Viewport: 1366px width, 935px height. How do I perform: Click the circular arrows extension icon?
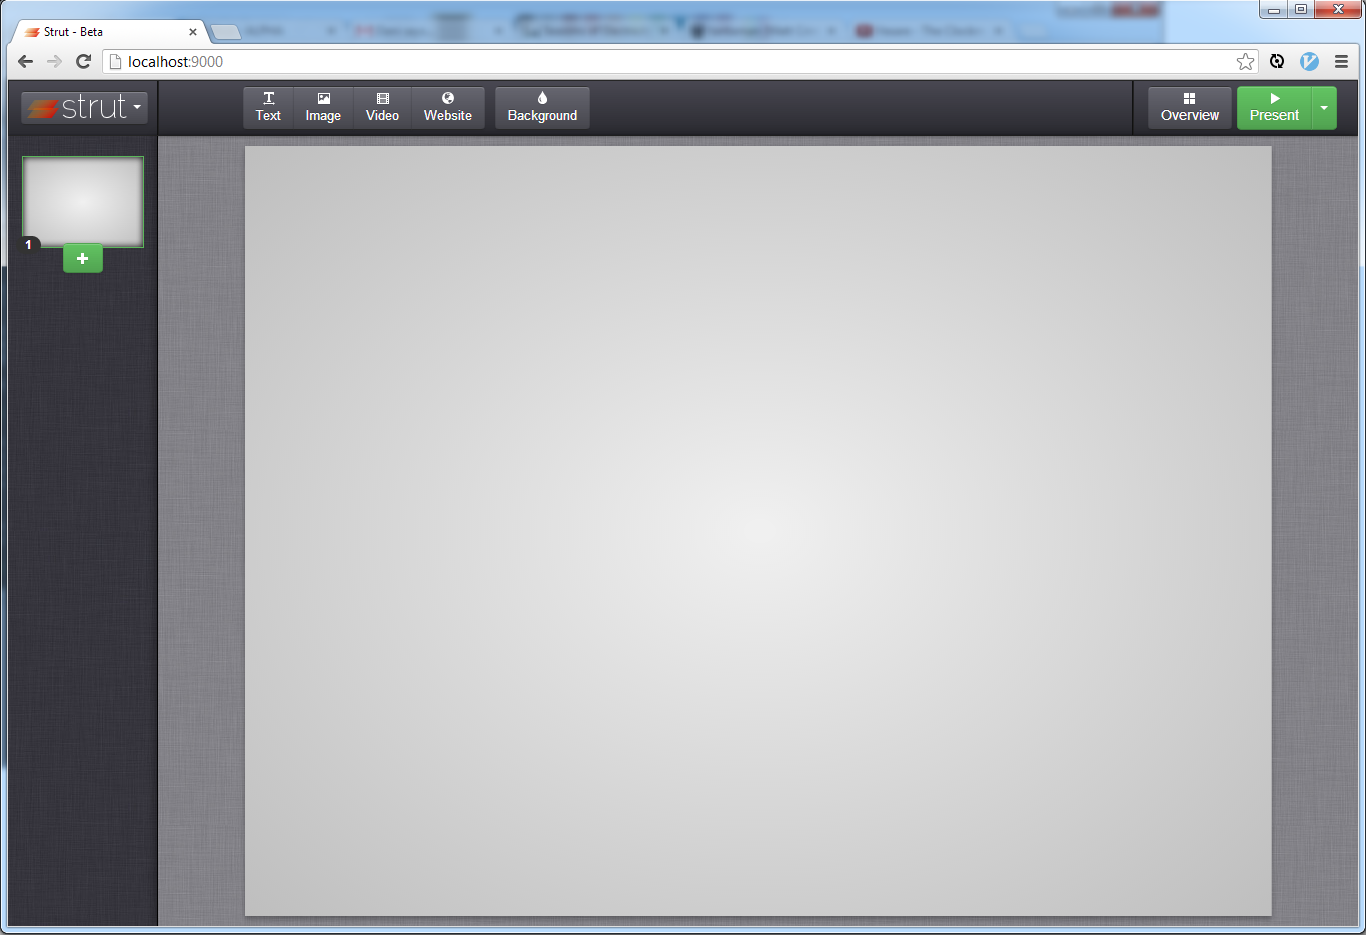click(1277, 62)
